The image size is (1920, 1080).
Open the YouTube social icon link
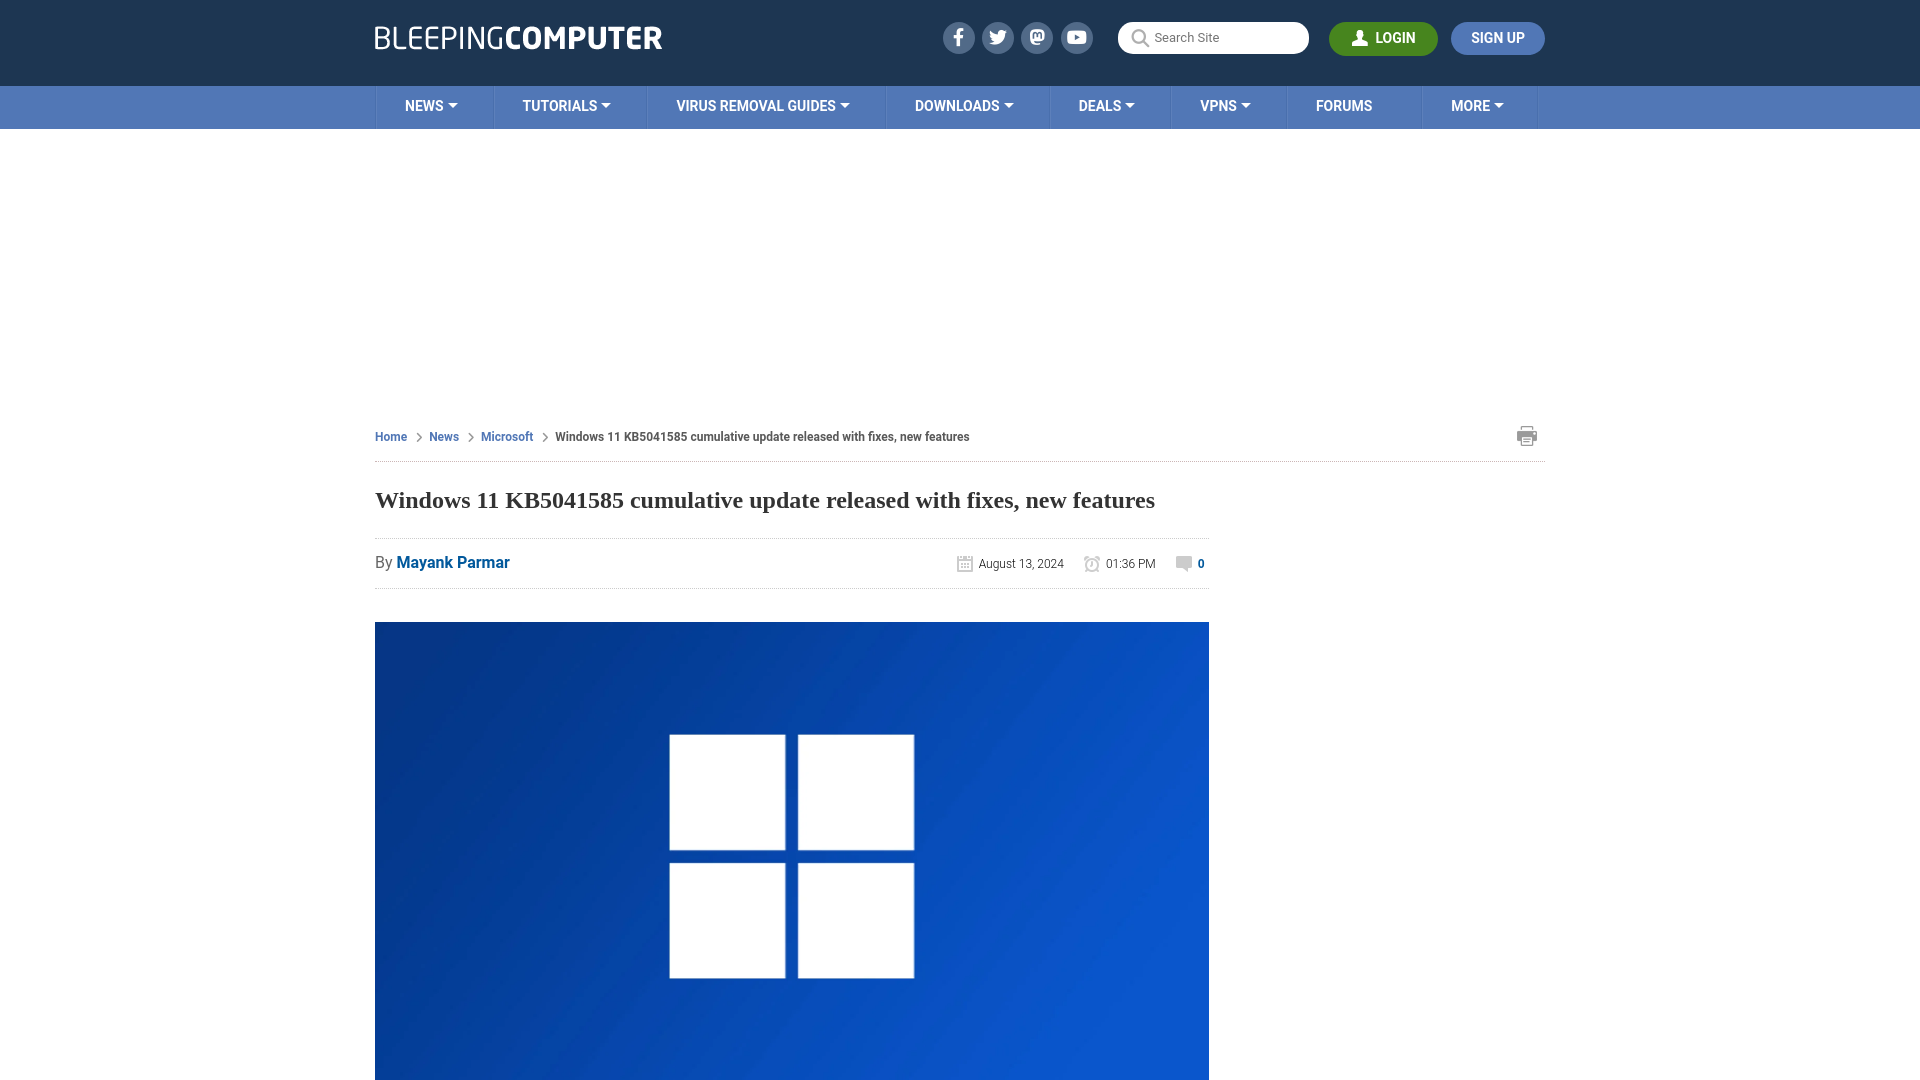click(x=1077, y=37)
